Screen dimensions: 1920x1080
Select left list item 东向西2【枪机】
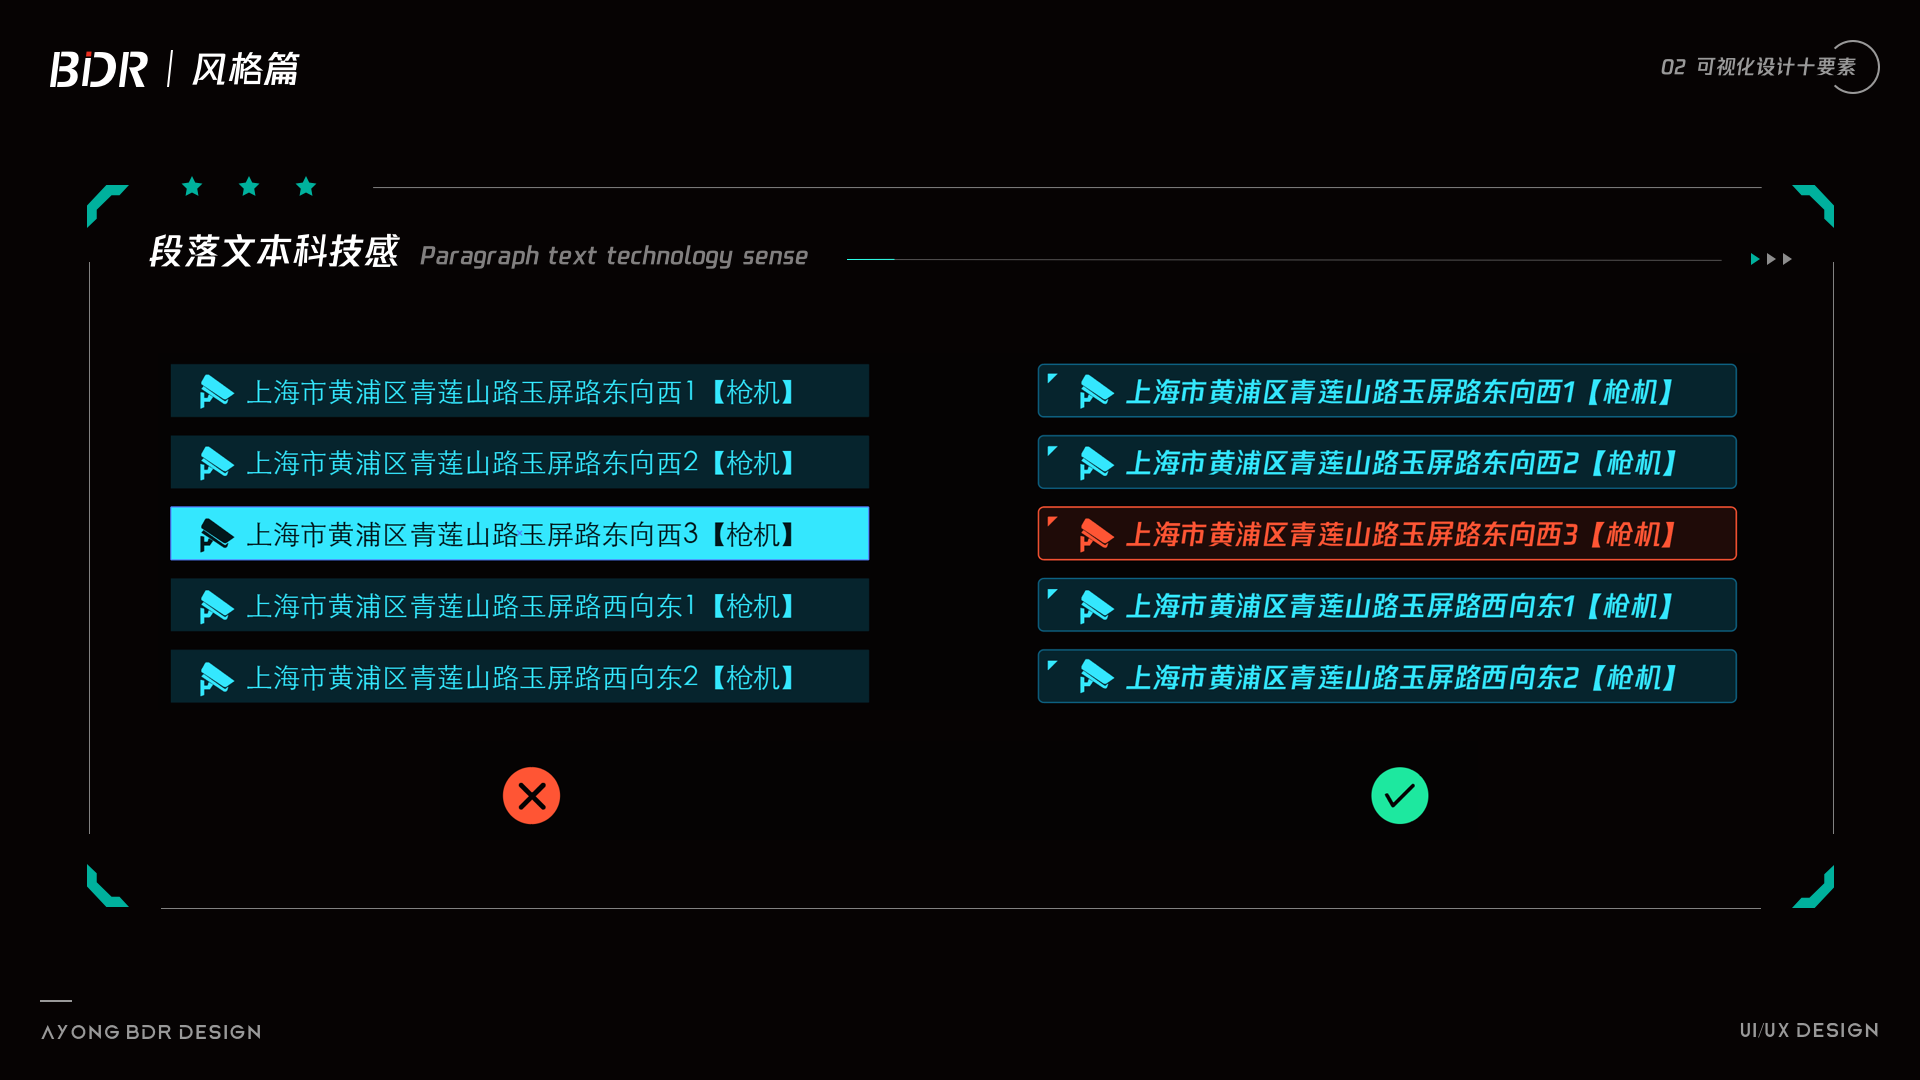pyautogui.click(x=520, y=462)
